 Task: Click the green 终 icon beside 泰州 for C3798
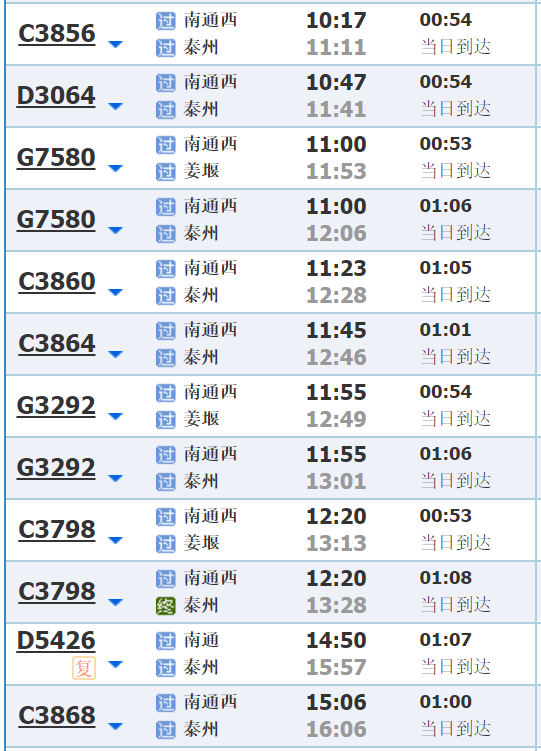166,606
